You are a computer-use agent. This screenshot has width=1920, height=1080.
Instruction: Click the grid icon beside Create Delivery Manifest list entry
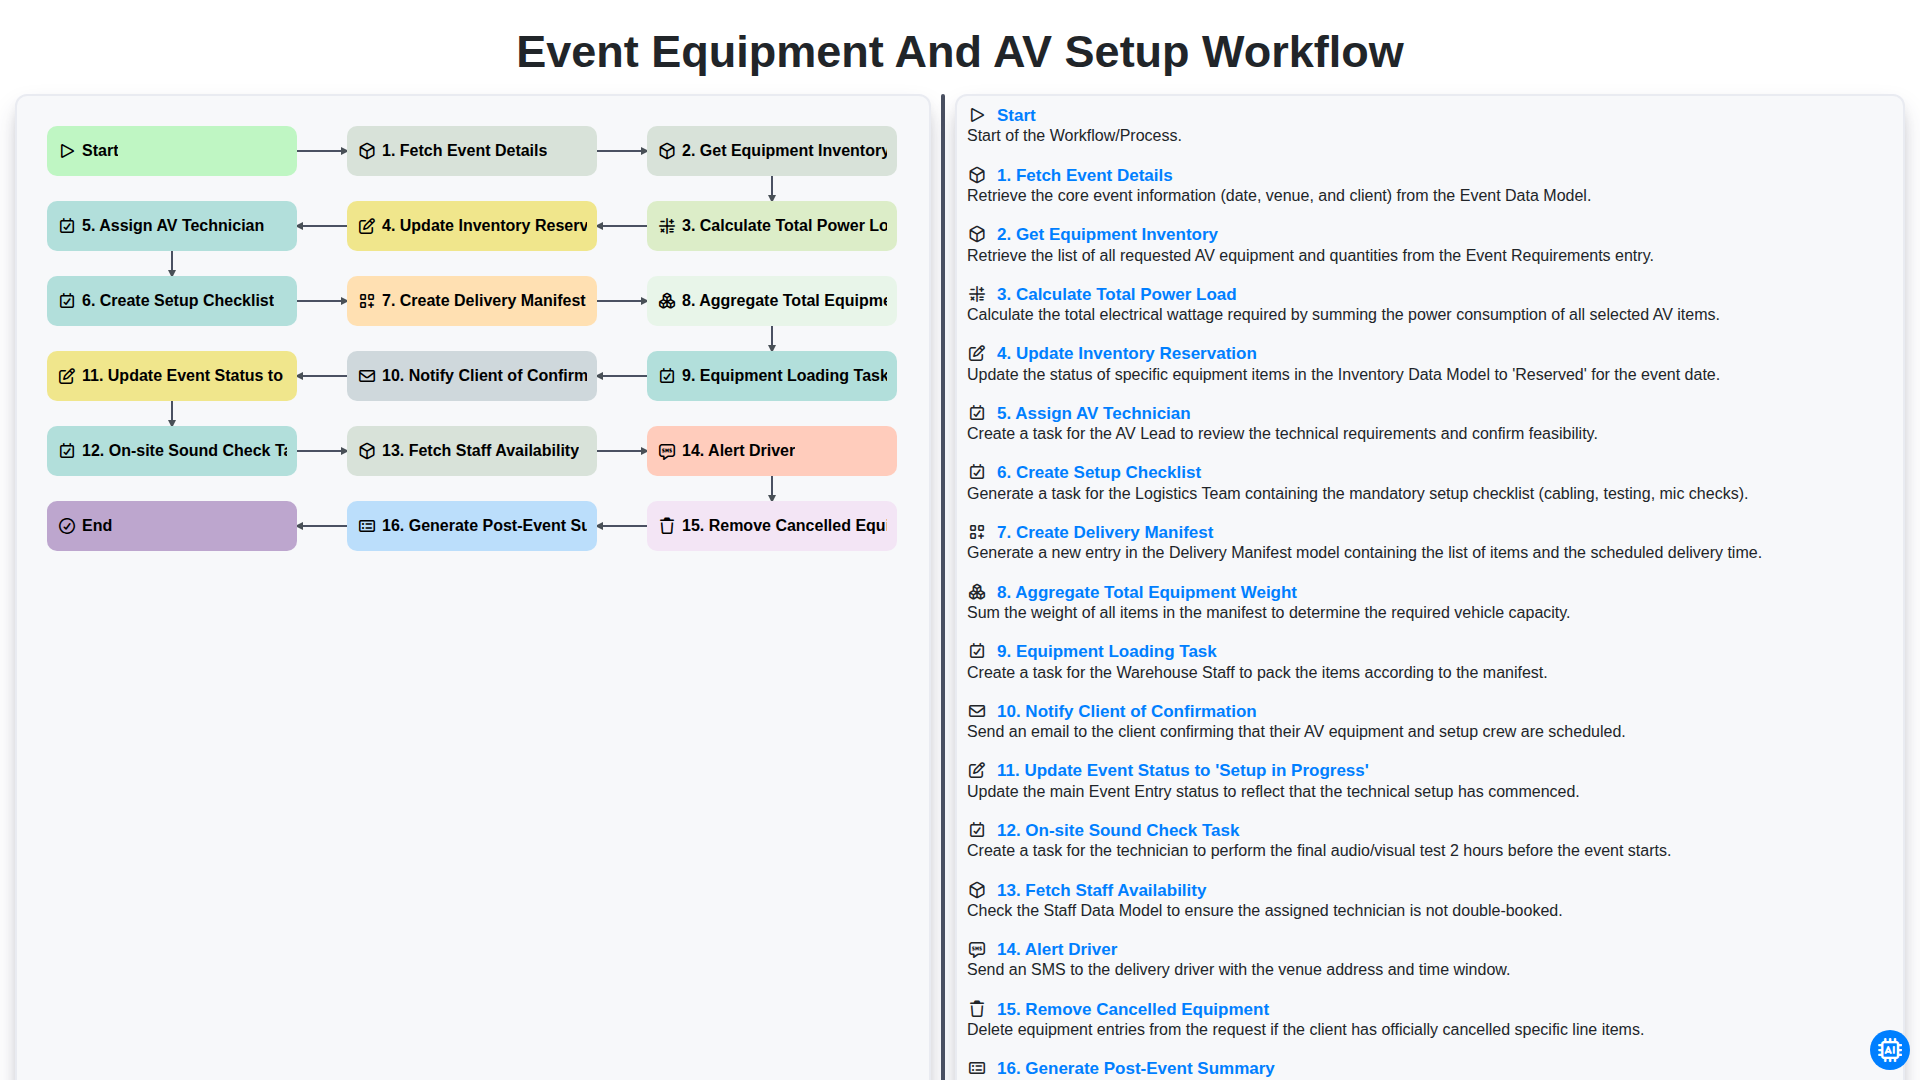pos(977,532)
